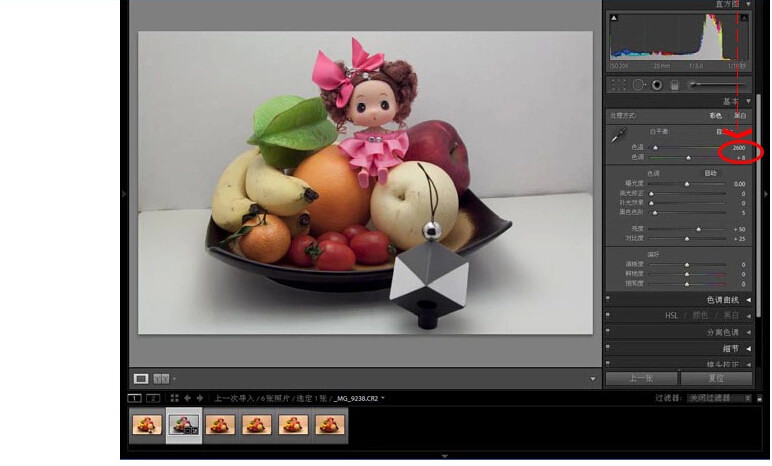The width and height of the screenshot is (772, 466).
Task: Toggle the filter lock switch beside filter dropdown
Action: pyautogui.click(x=759, y=398)
